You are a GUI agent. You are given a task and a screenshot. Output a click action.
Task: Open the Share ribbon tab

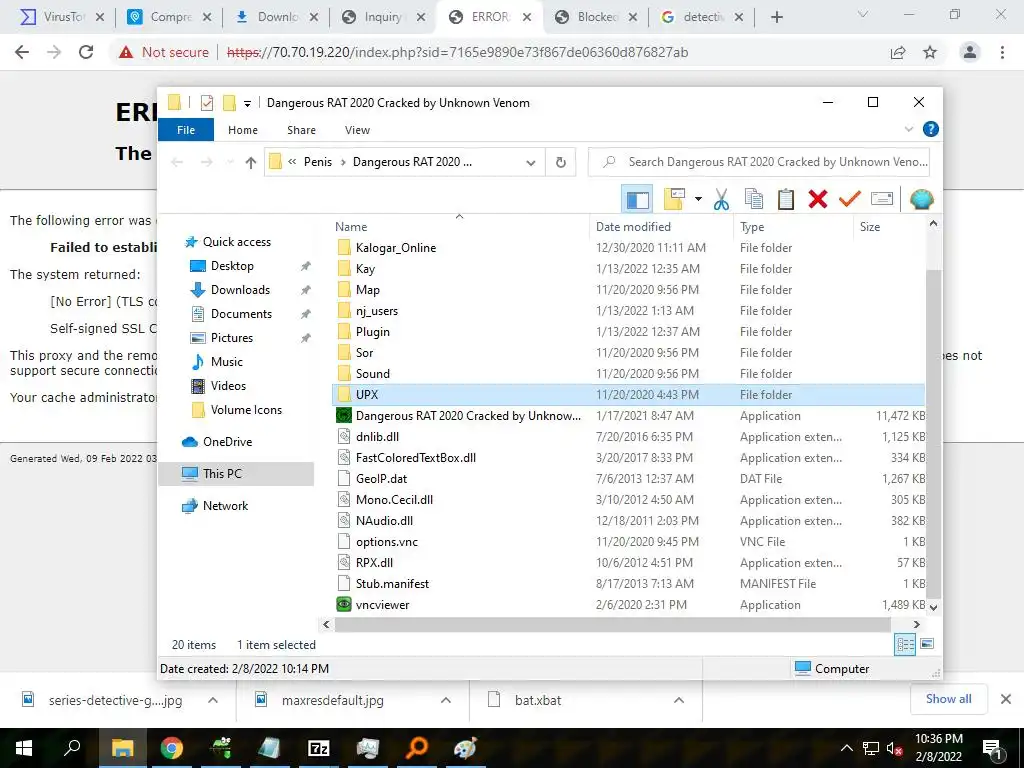[x=301, y=130]
